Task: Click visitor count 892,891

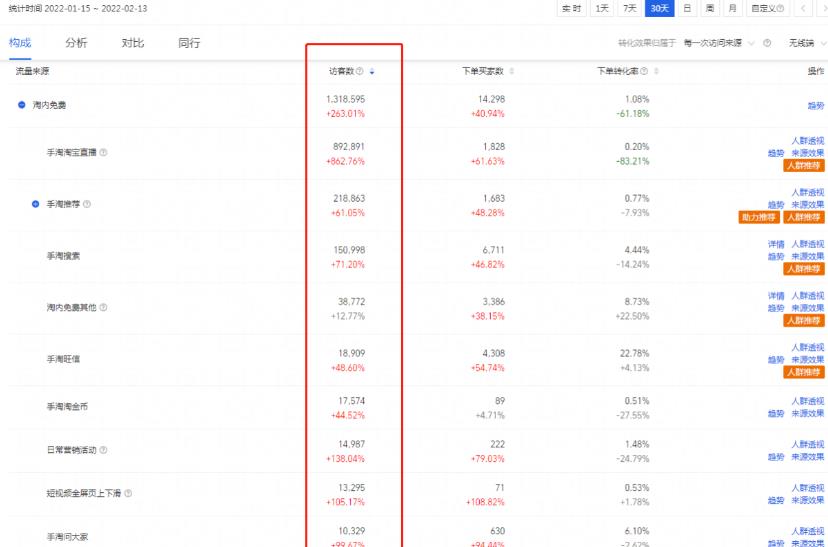Action: (x=349, y=147)
